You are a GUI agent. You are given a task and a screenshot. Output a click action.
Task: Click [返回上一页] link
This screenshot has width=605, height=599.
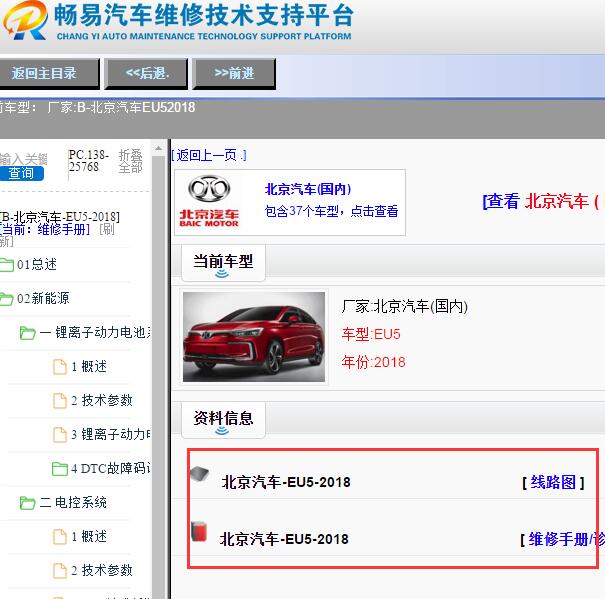point(209,155)
